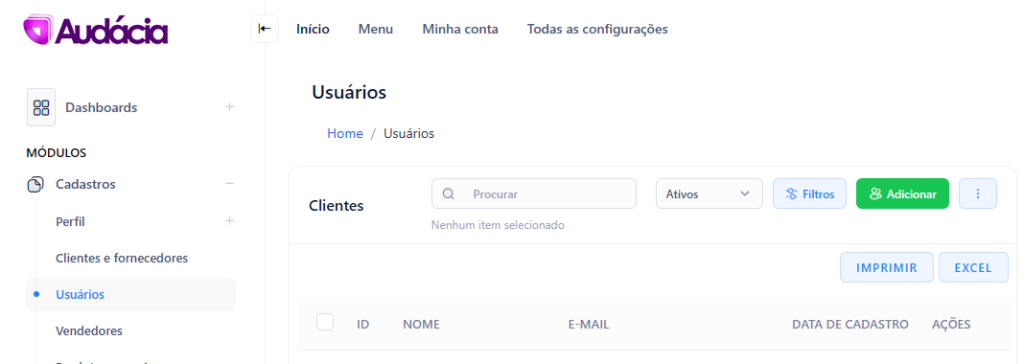This screenshot has width=1024, height=364.
Task: Open the three-dot more options button
Action: click(978, 193)
